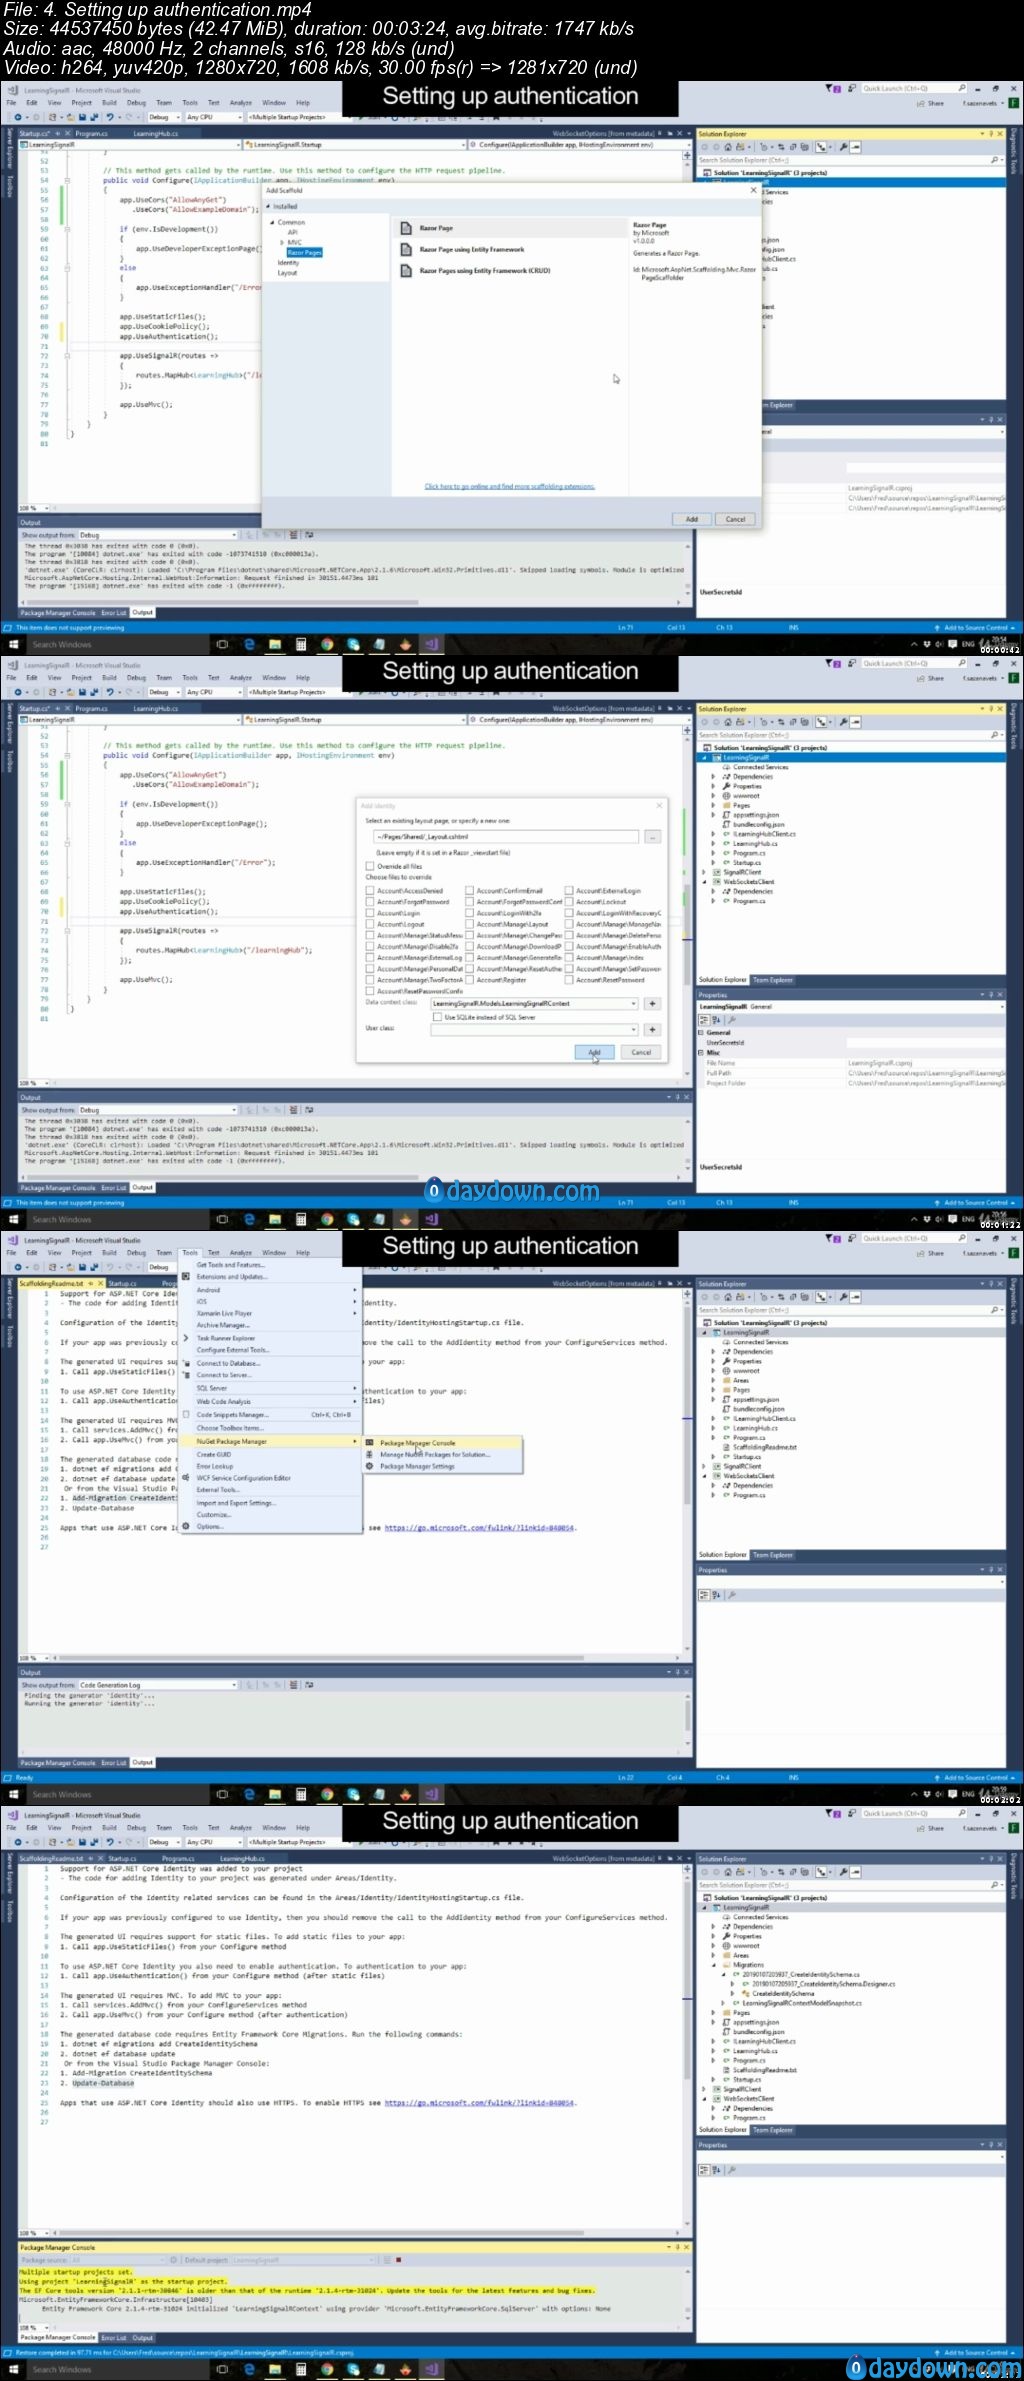Click Categorized icon in Properties beside Add Identity dialog

703,1019
